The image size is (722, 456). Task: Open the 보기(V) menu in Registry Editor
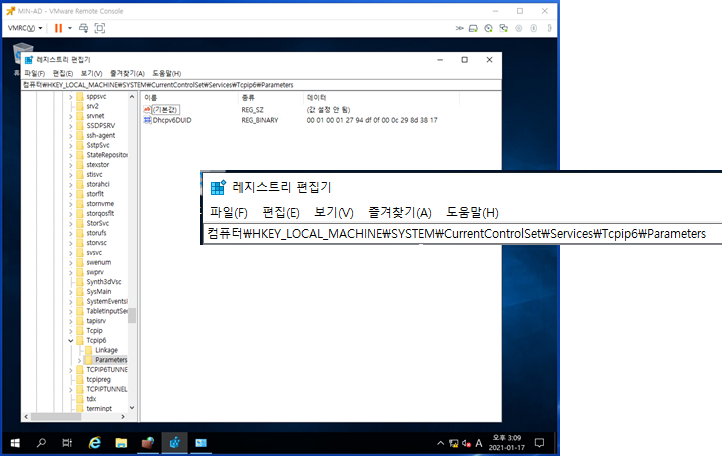point(91,73)
